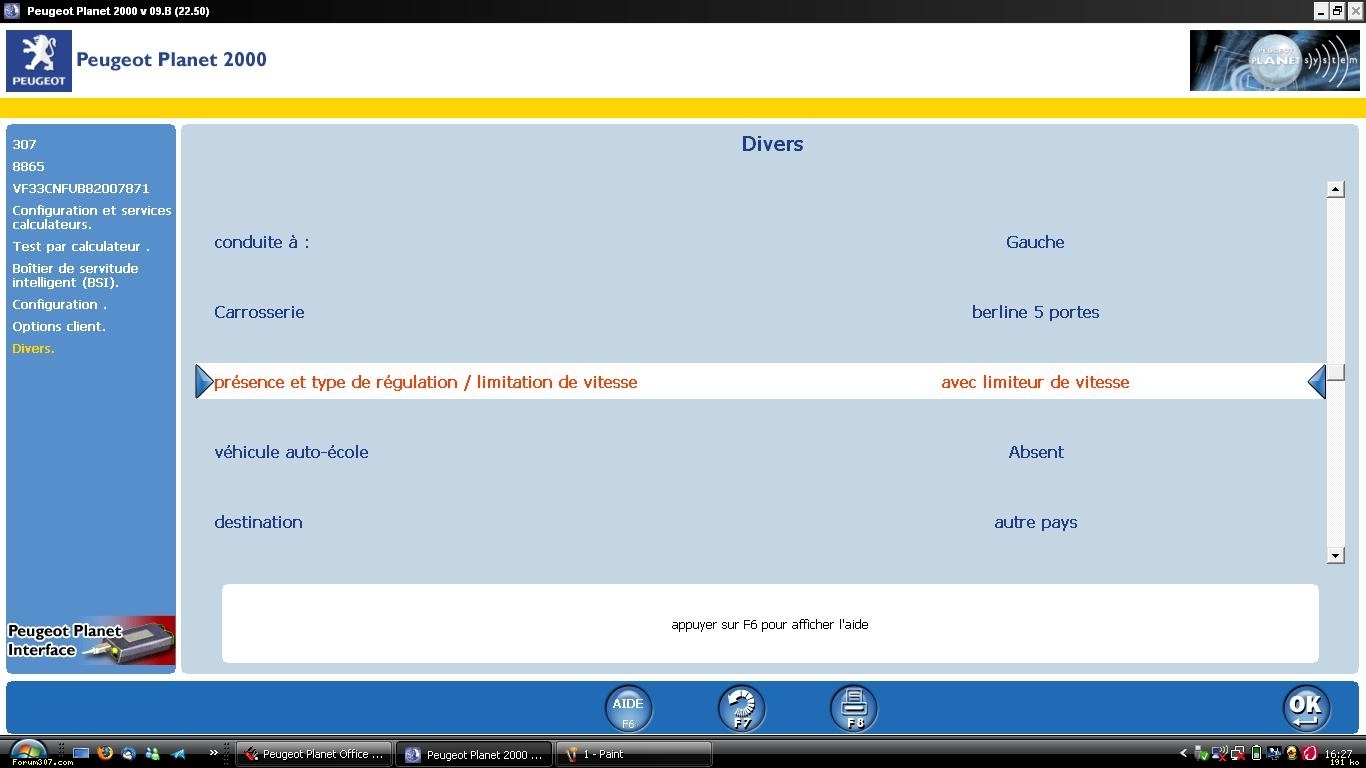Minimize the Peugeot Planet 2000 window
Image resolution: width=1366 pixels, height=768 pixels.
pos(1320,11)
